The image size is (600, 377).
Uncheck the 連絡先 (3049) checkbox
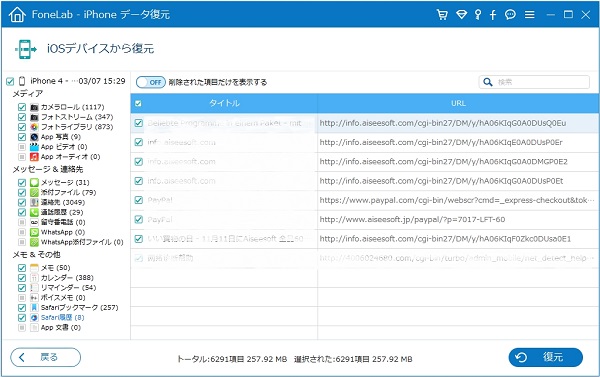[22, 202]
